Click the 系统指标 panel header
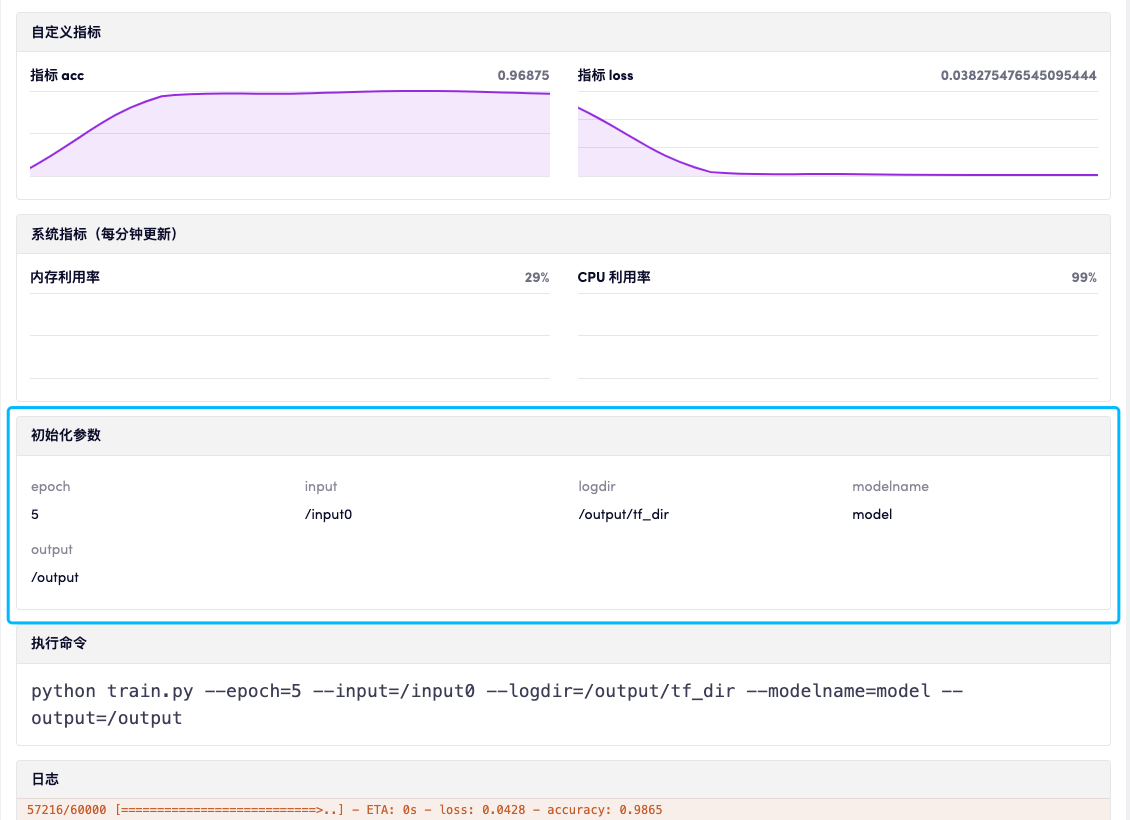Image resolution: width=1130 pixels, height=820 pixels. coord(104,234)
